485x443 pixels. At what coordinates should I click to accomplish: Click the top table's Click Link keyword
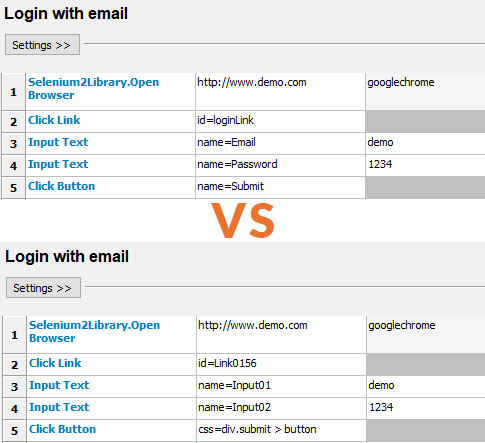click(54, 120)
